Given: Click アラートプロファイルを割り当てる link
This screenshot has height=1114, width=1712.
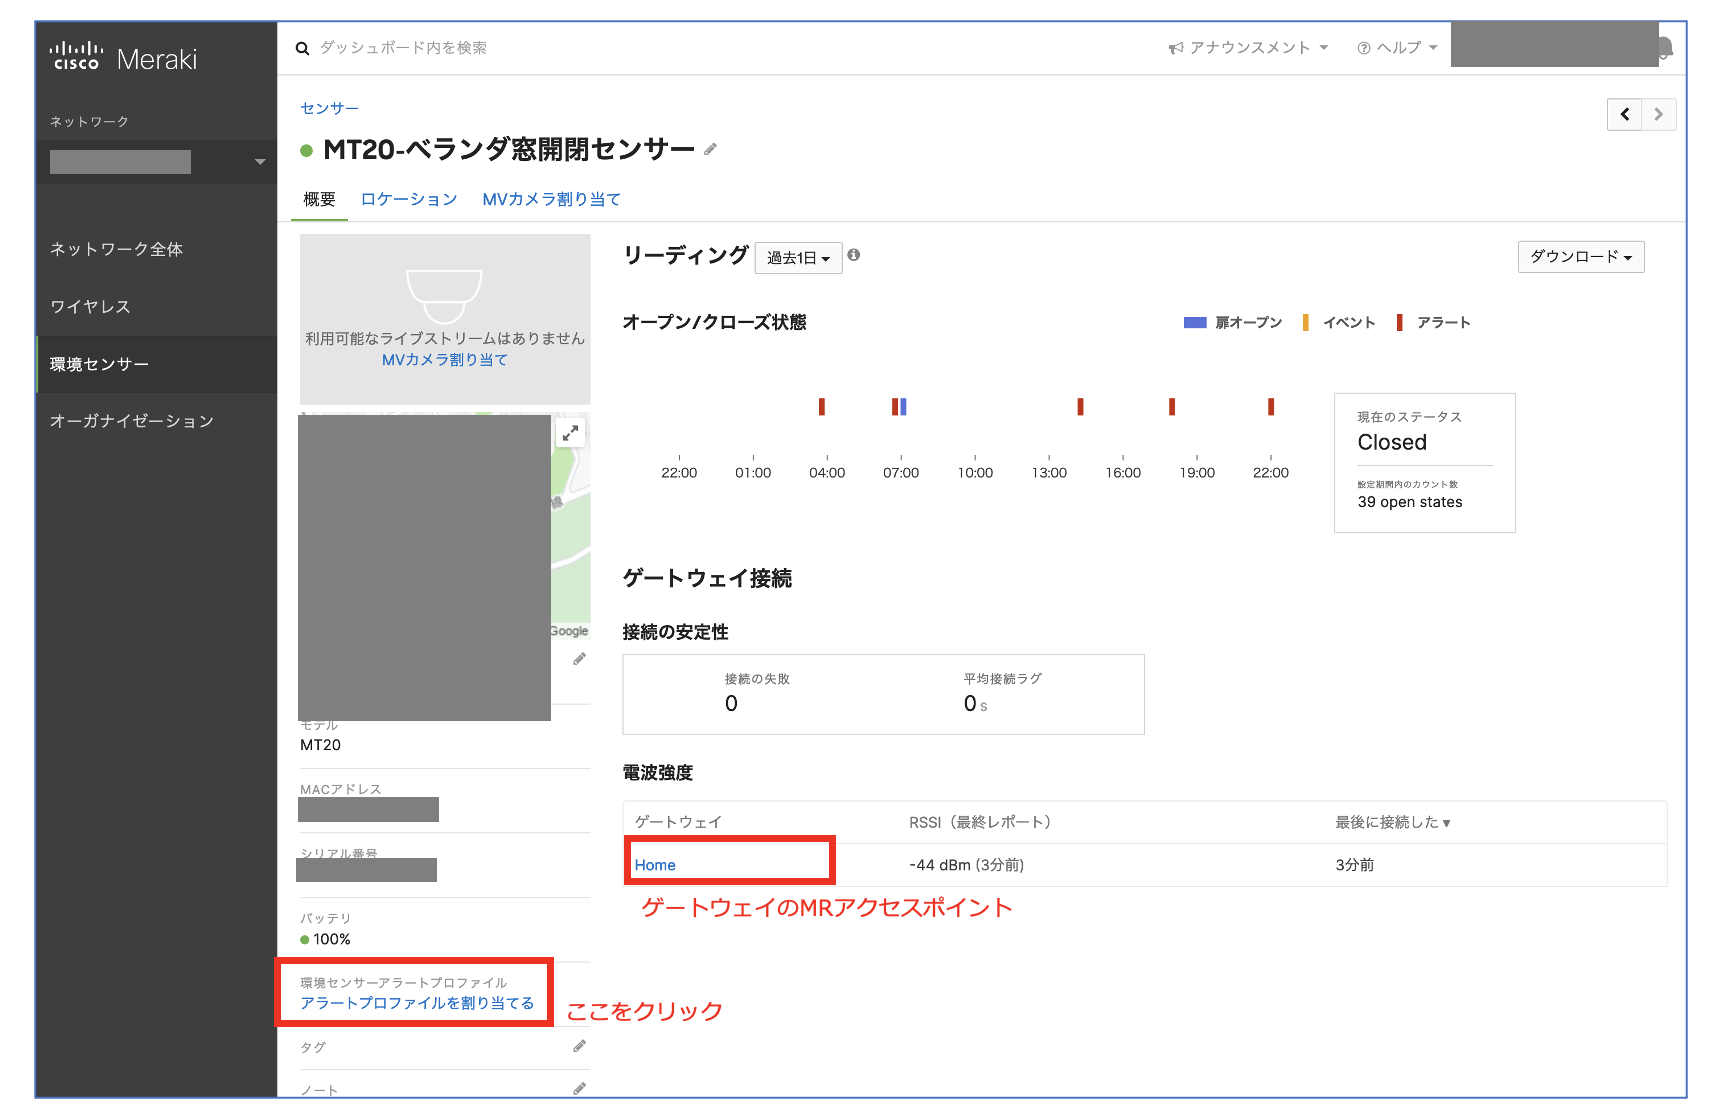Looking at the screenshot, I should [x=417, y=1002].
